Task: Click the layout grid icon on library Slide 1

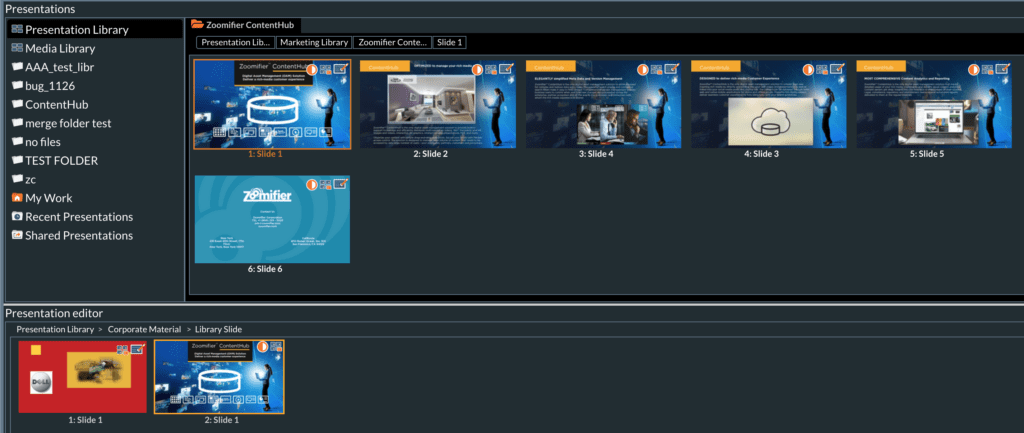Action: click(326, 69)
